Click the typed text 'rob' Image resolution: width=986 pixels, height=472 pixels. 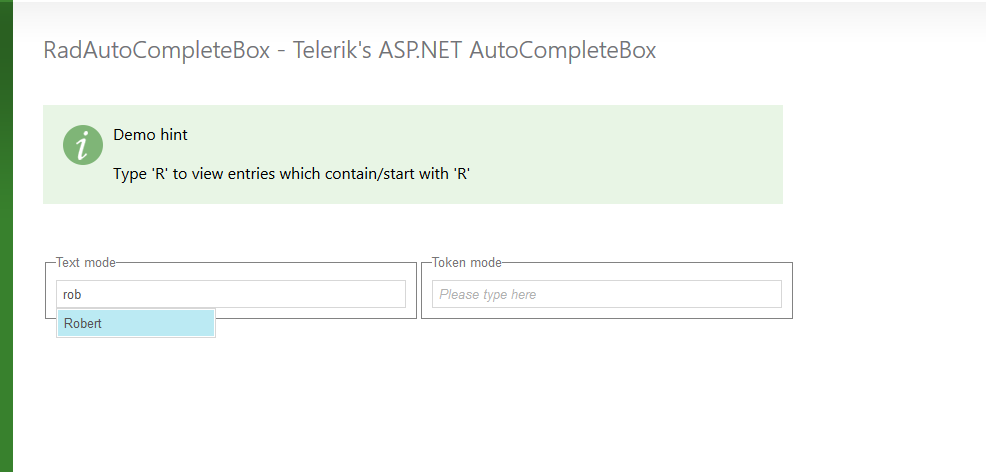click(x=72, y=295)
